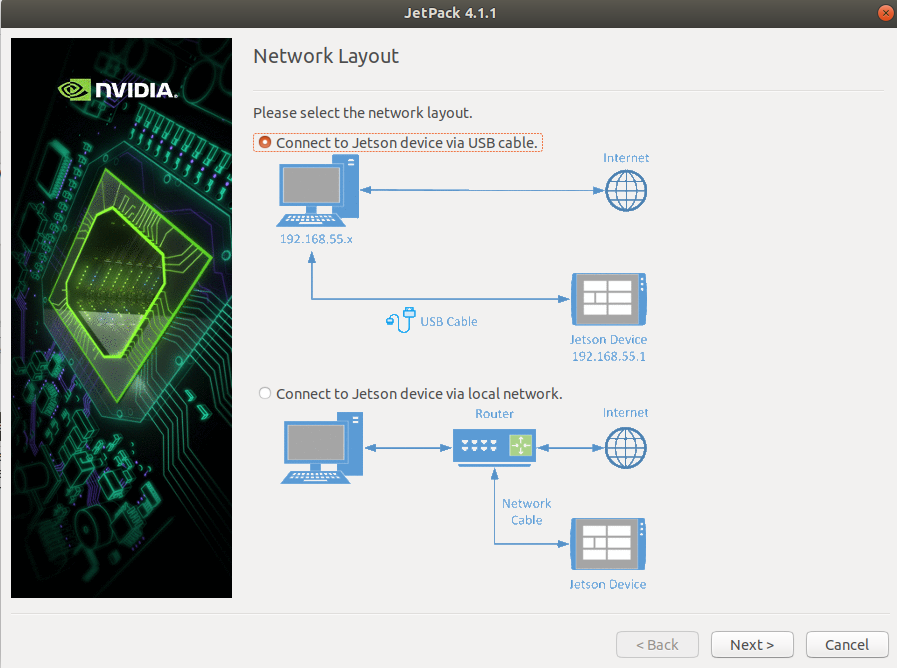The height and width of the screenshot is (668, 897).
Task: Click the 'Router' label
Action: coord(494,413)
